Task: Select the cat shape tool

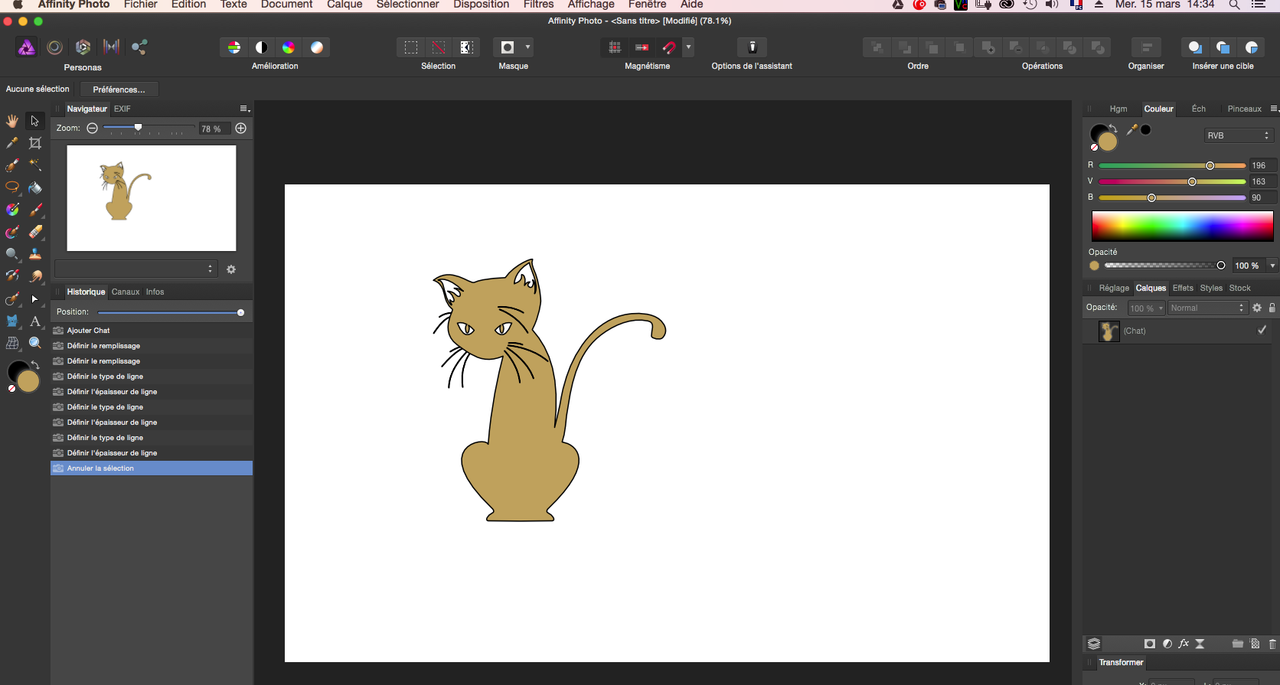Action: coord(12,321)
